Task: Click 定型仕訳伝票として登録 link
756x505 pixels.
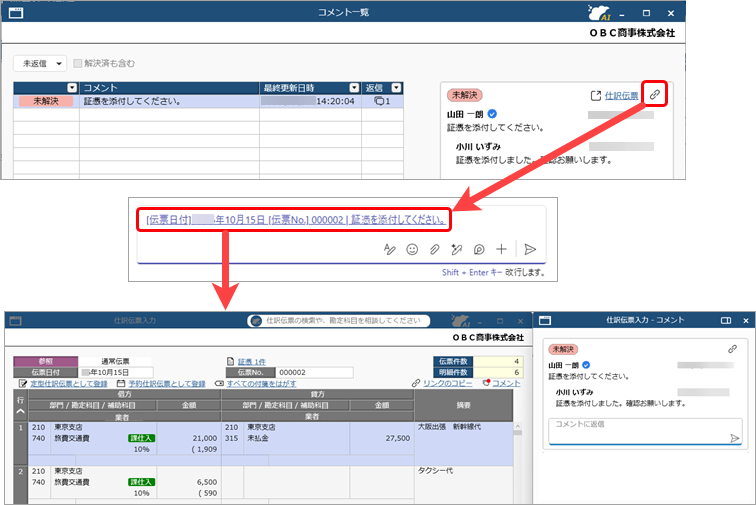Action: point(69,383)
